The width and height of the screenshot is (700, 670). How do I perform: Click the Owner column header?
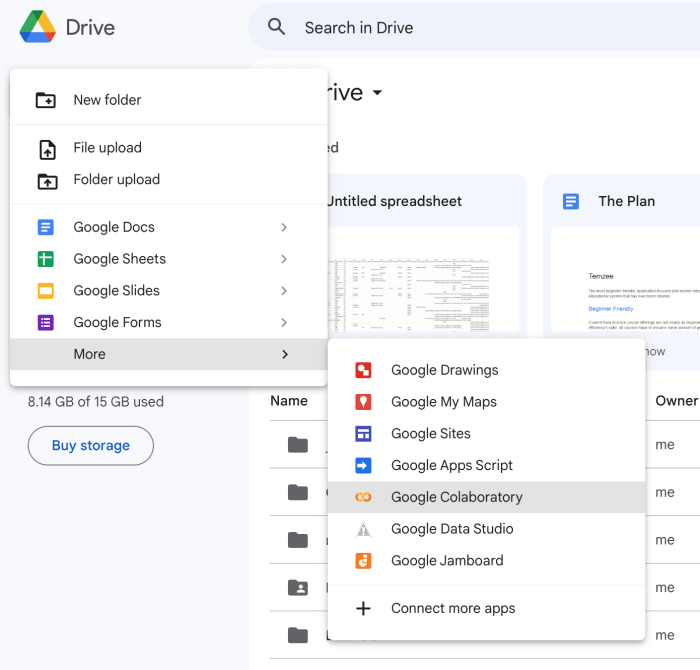coord(676,401)
